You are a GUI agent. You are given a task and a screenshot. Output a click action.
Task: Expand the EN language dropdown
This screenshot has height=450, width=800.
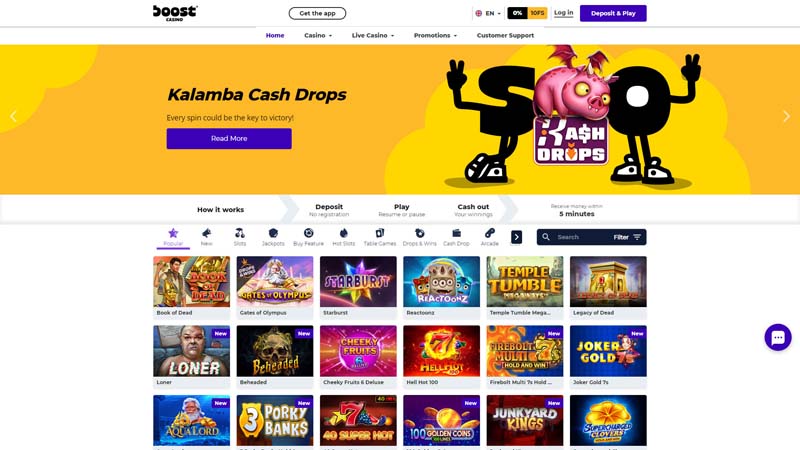pyautogui.click(x=488, y=13)
